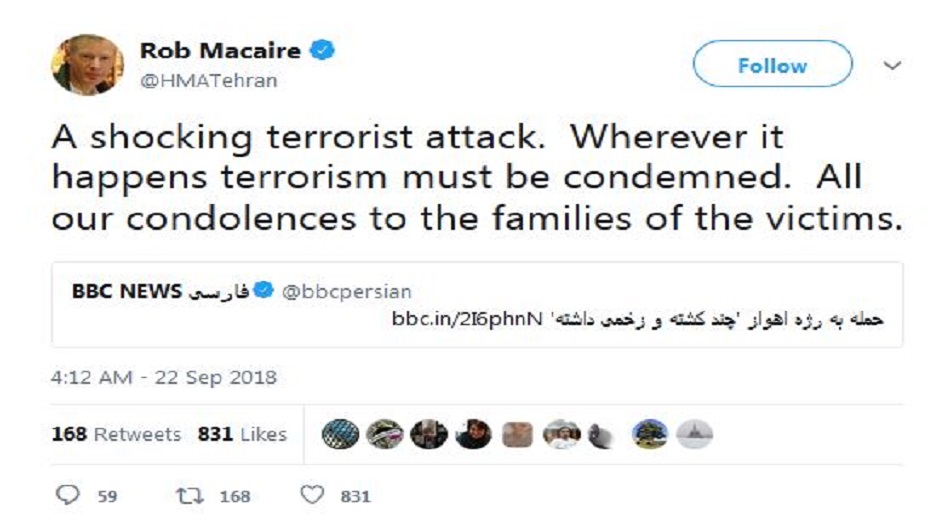945x525 pixels.
Task: Open the tree landscape liker avatar
Action: pyautogui.click(x=650, y=434)
